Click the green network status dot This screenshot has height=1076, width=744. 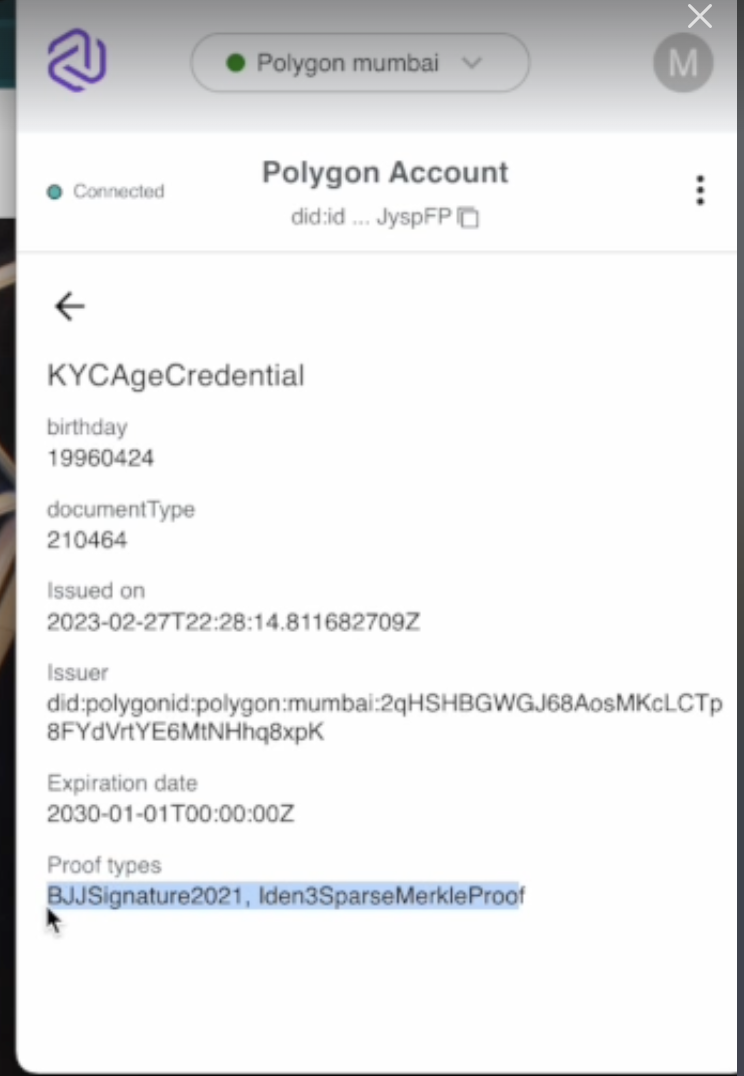point(235,63)
